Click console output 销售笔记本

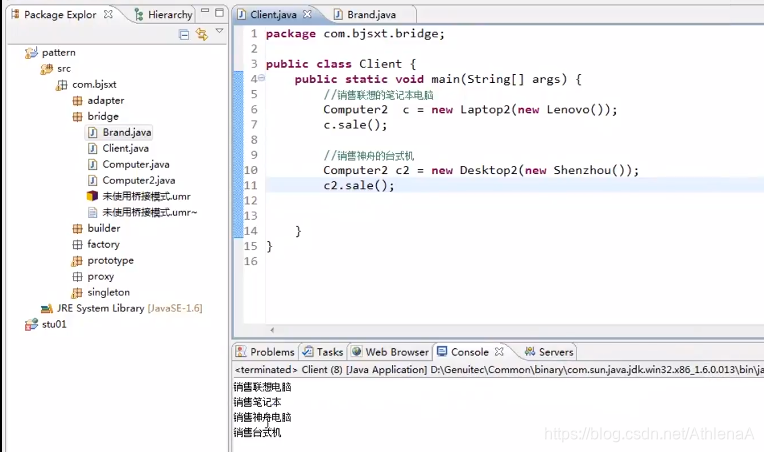click(258, 402)
